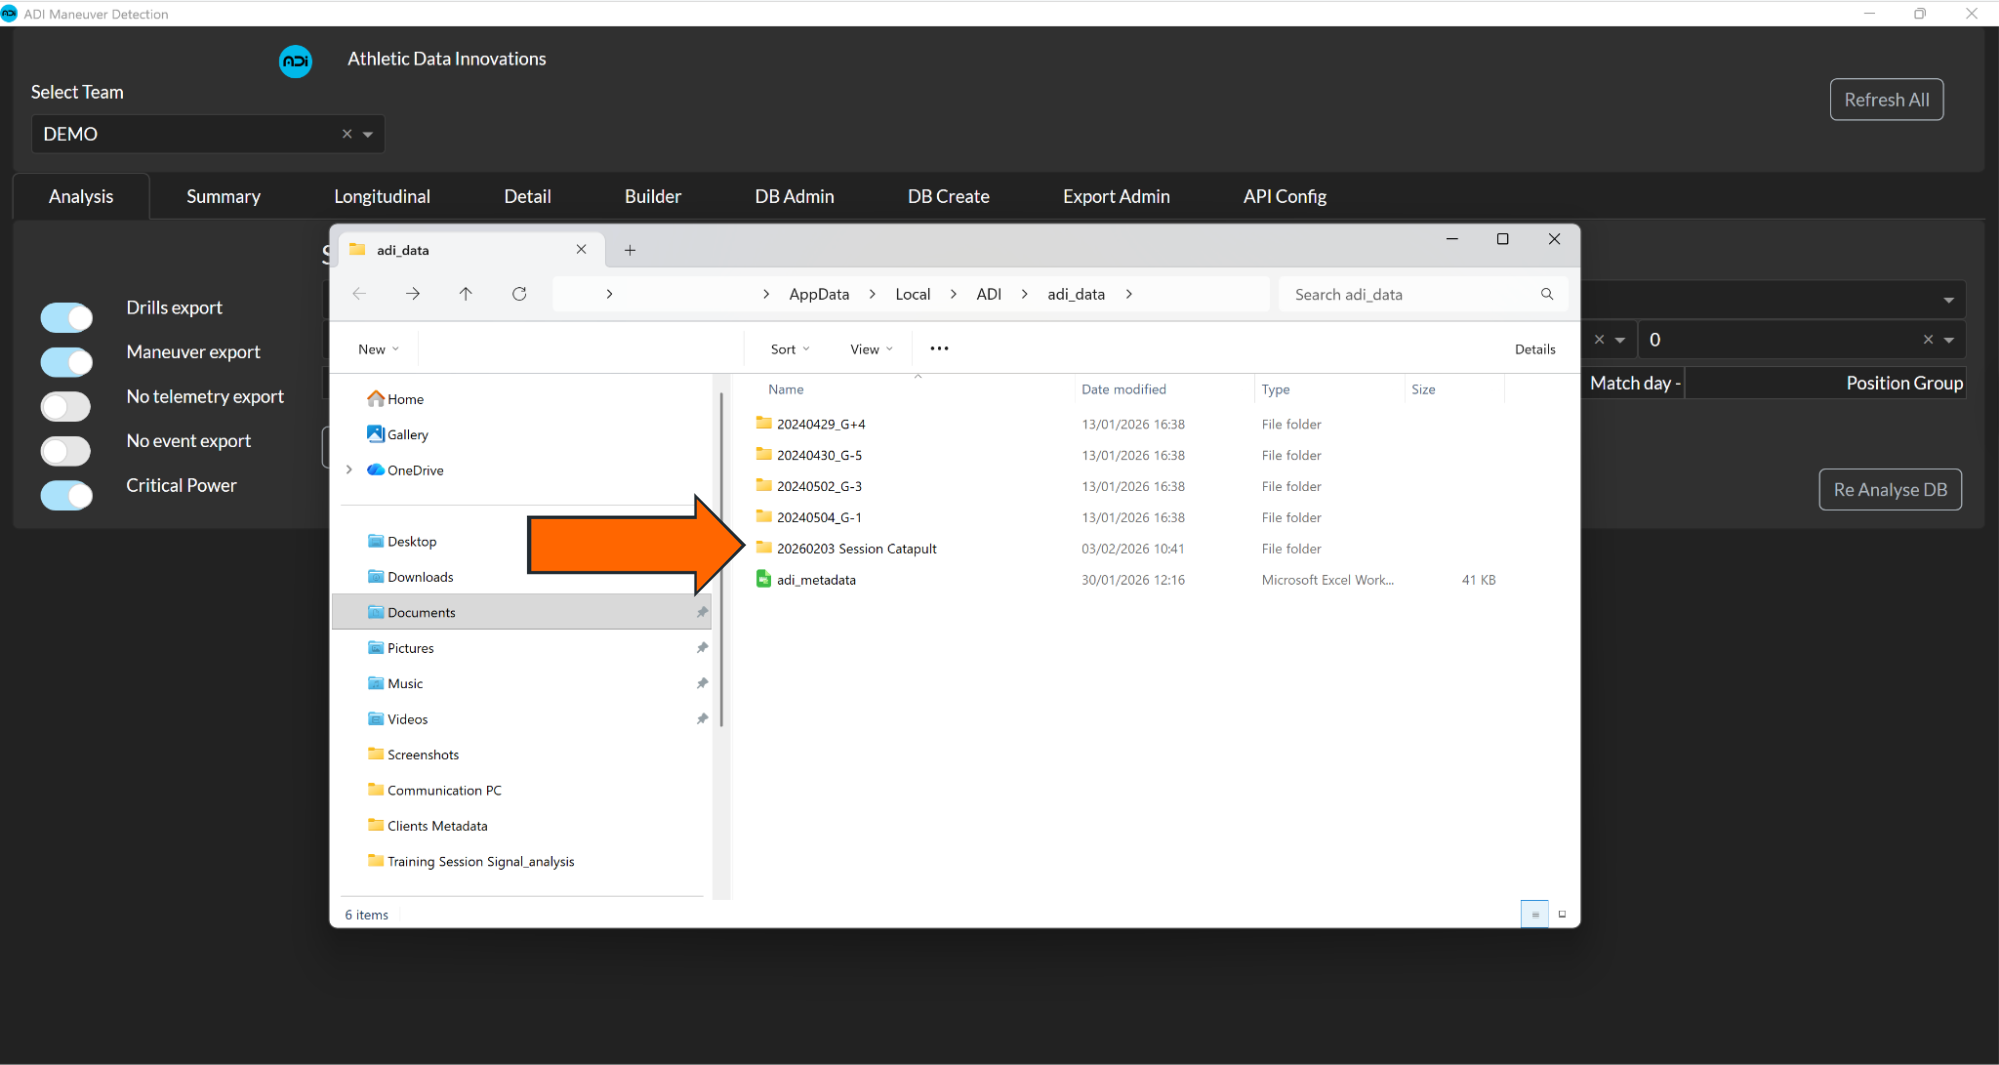The height and width of the screenshot is (1065, 1999).
Task: Close the adi_data Explorer tab
Action: [x=581, y=249]
